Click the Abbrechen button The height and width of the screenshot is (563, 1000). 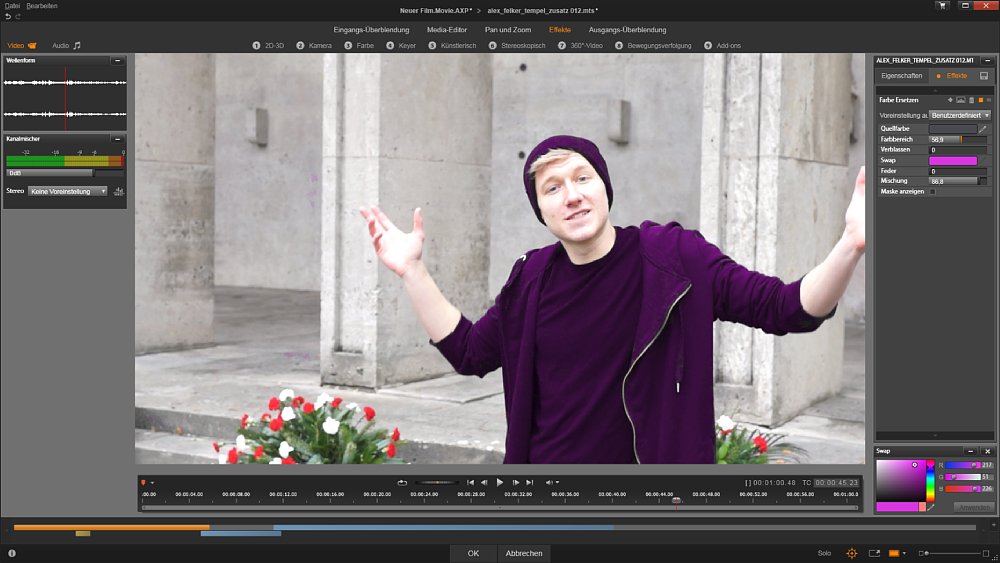point(524,553)
